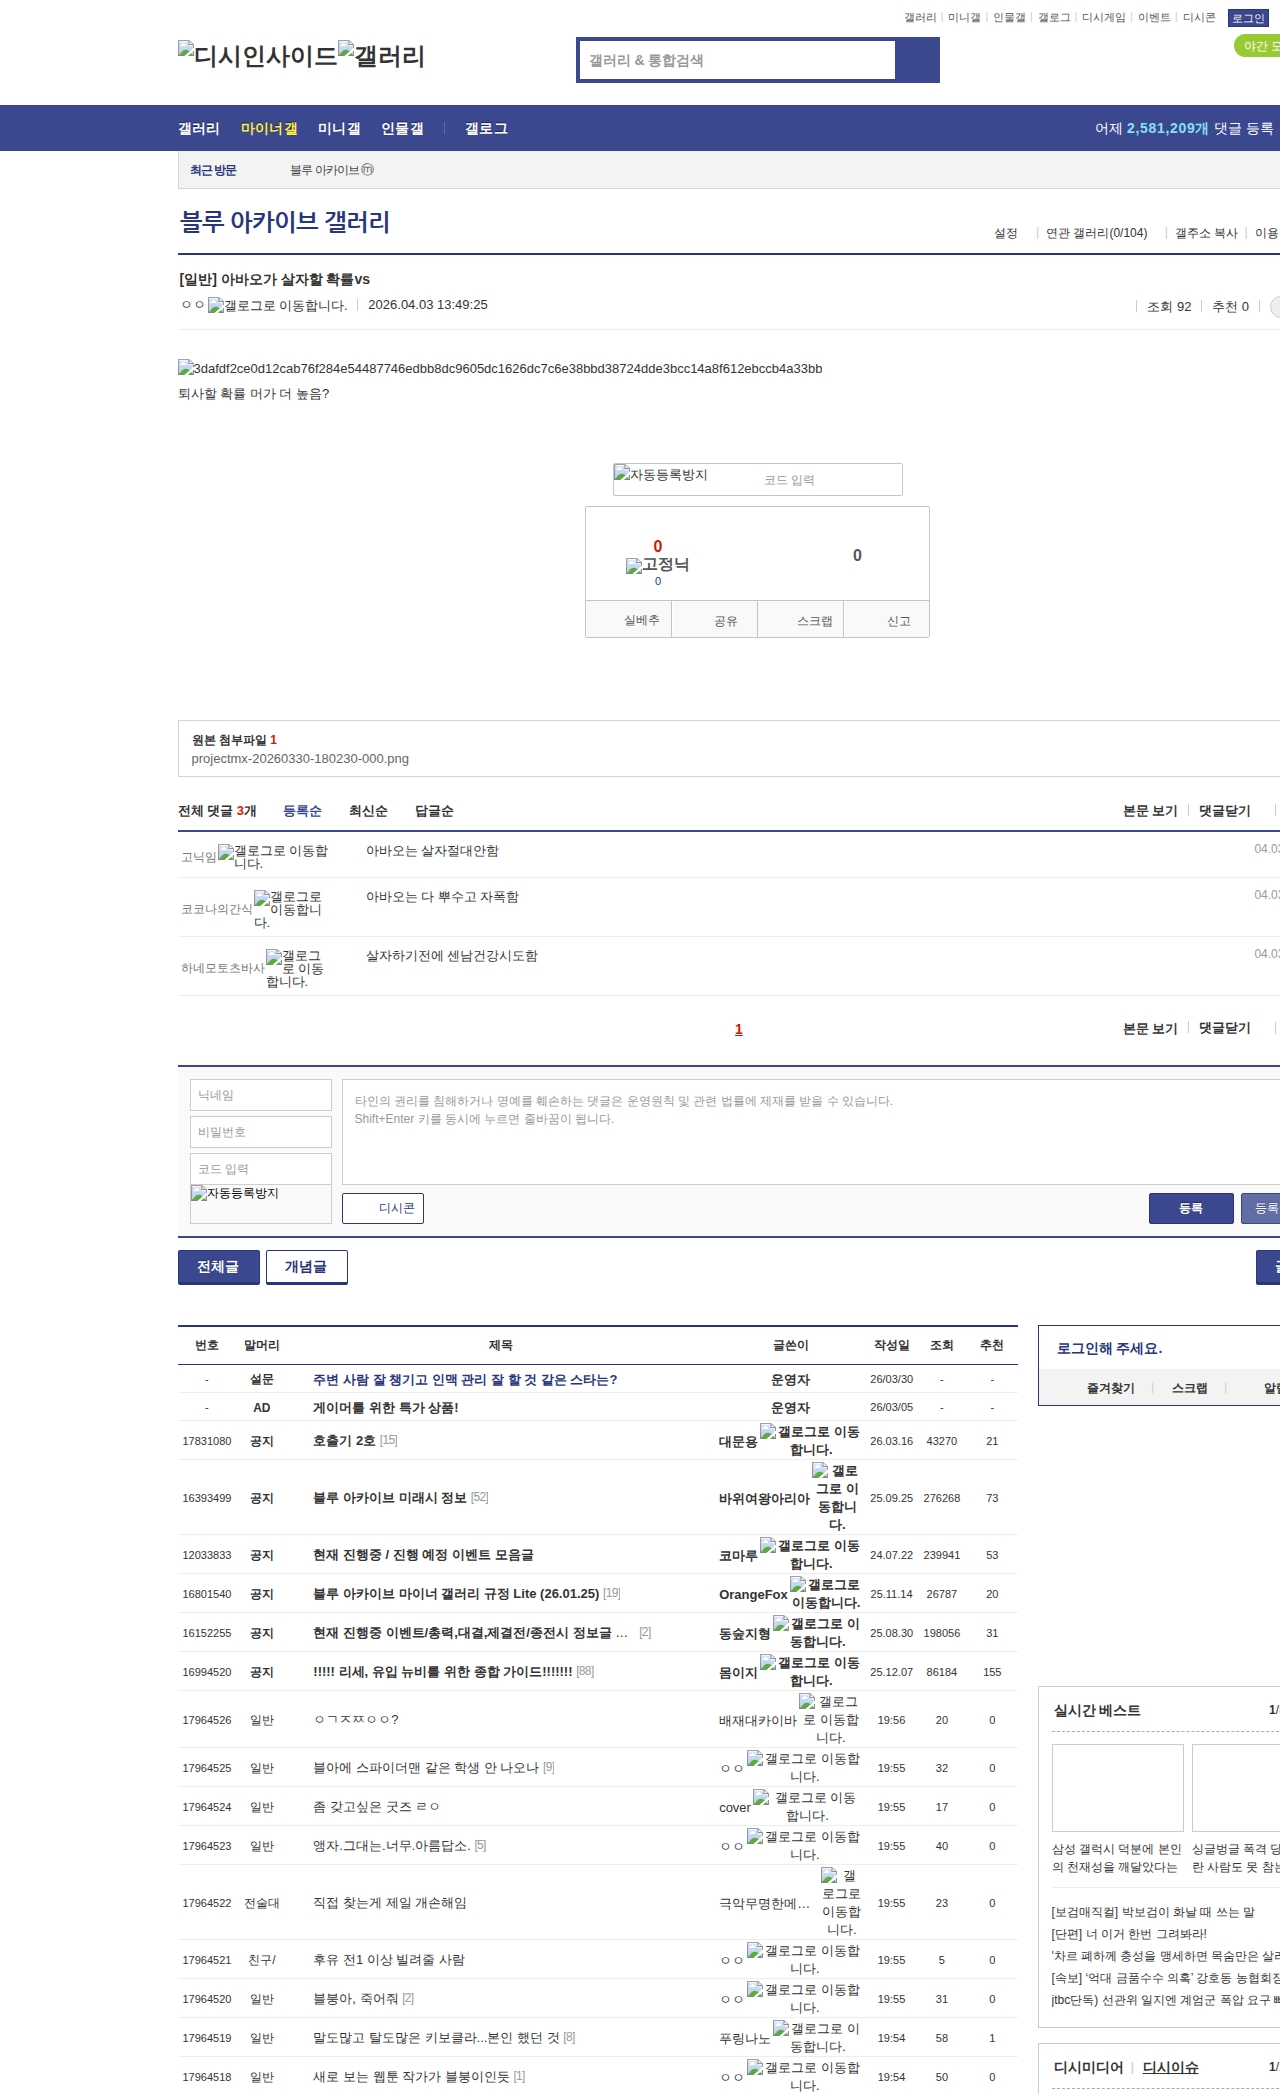Toggle the 야간 모드 night mode button
The height and width of the screenshot is (2094, 1280).
click(1258, 46)
